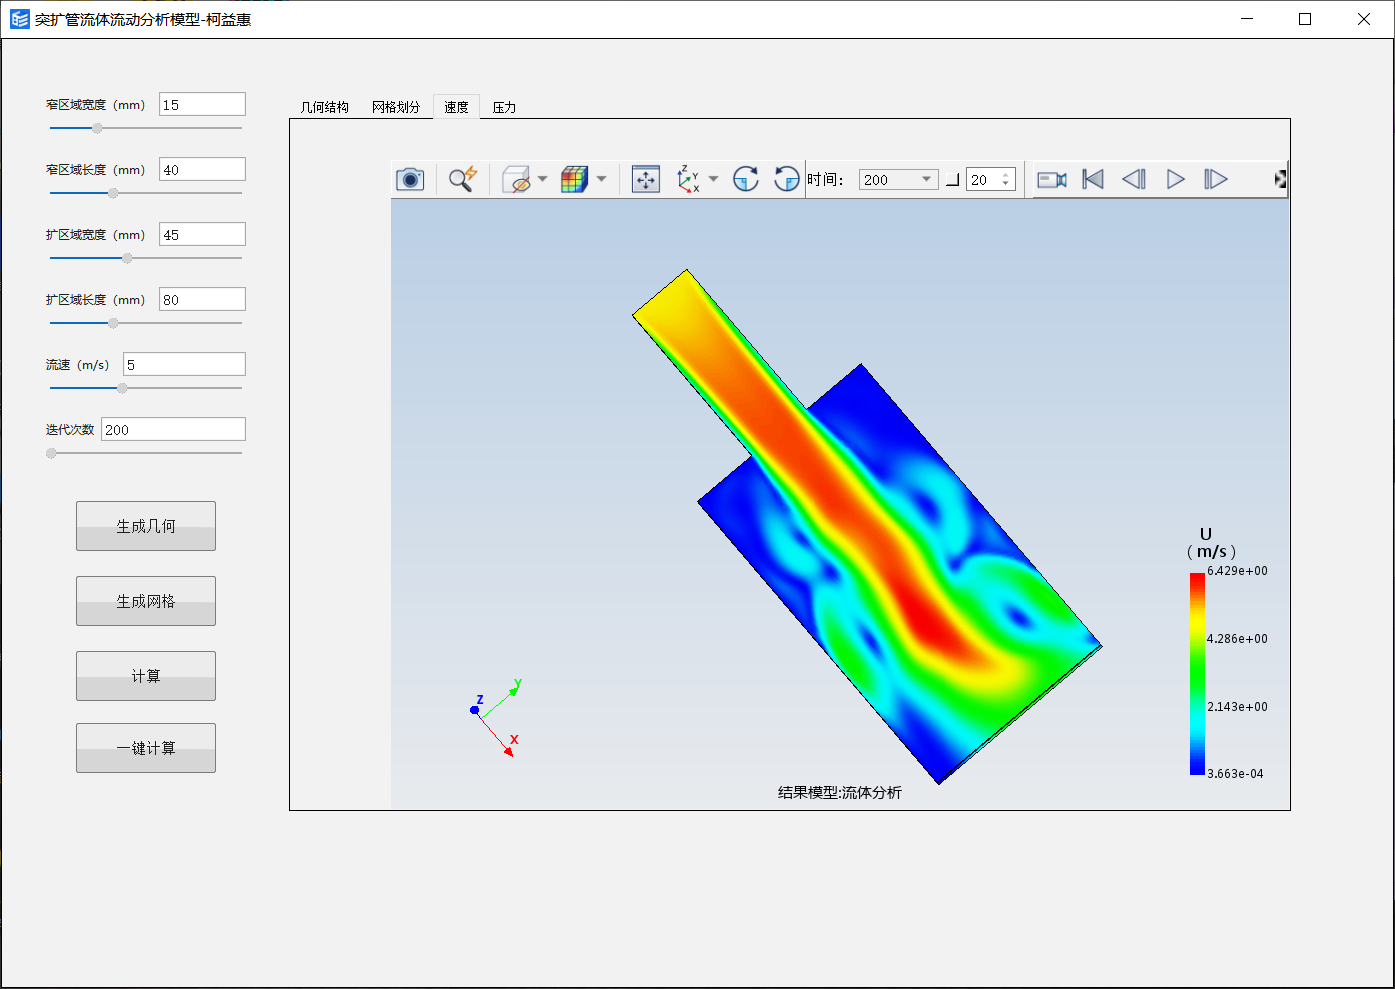Click the legend value 4.286e+00
The height and width of the screenshot is (989, 1395).
pos(1237,639)
